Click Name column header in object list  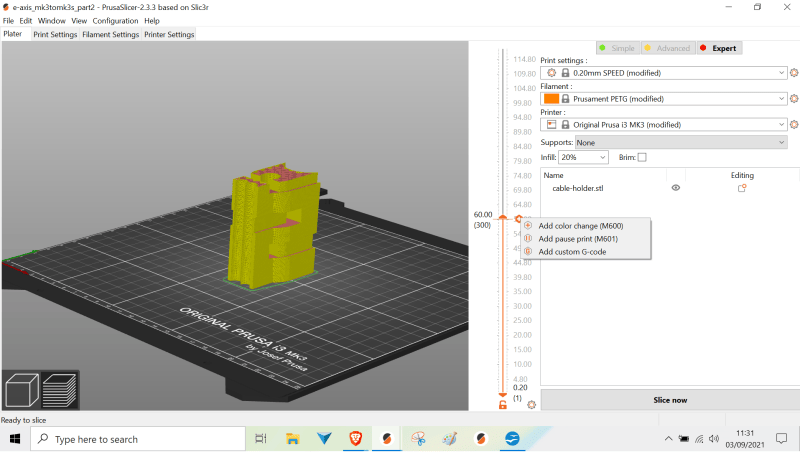[x=554, y=175]
